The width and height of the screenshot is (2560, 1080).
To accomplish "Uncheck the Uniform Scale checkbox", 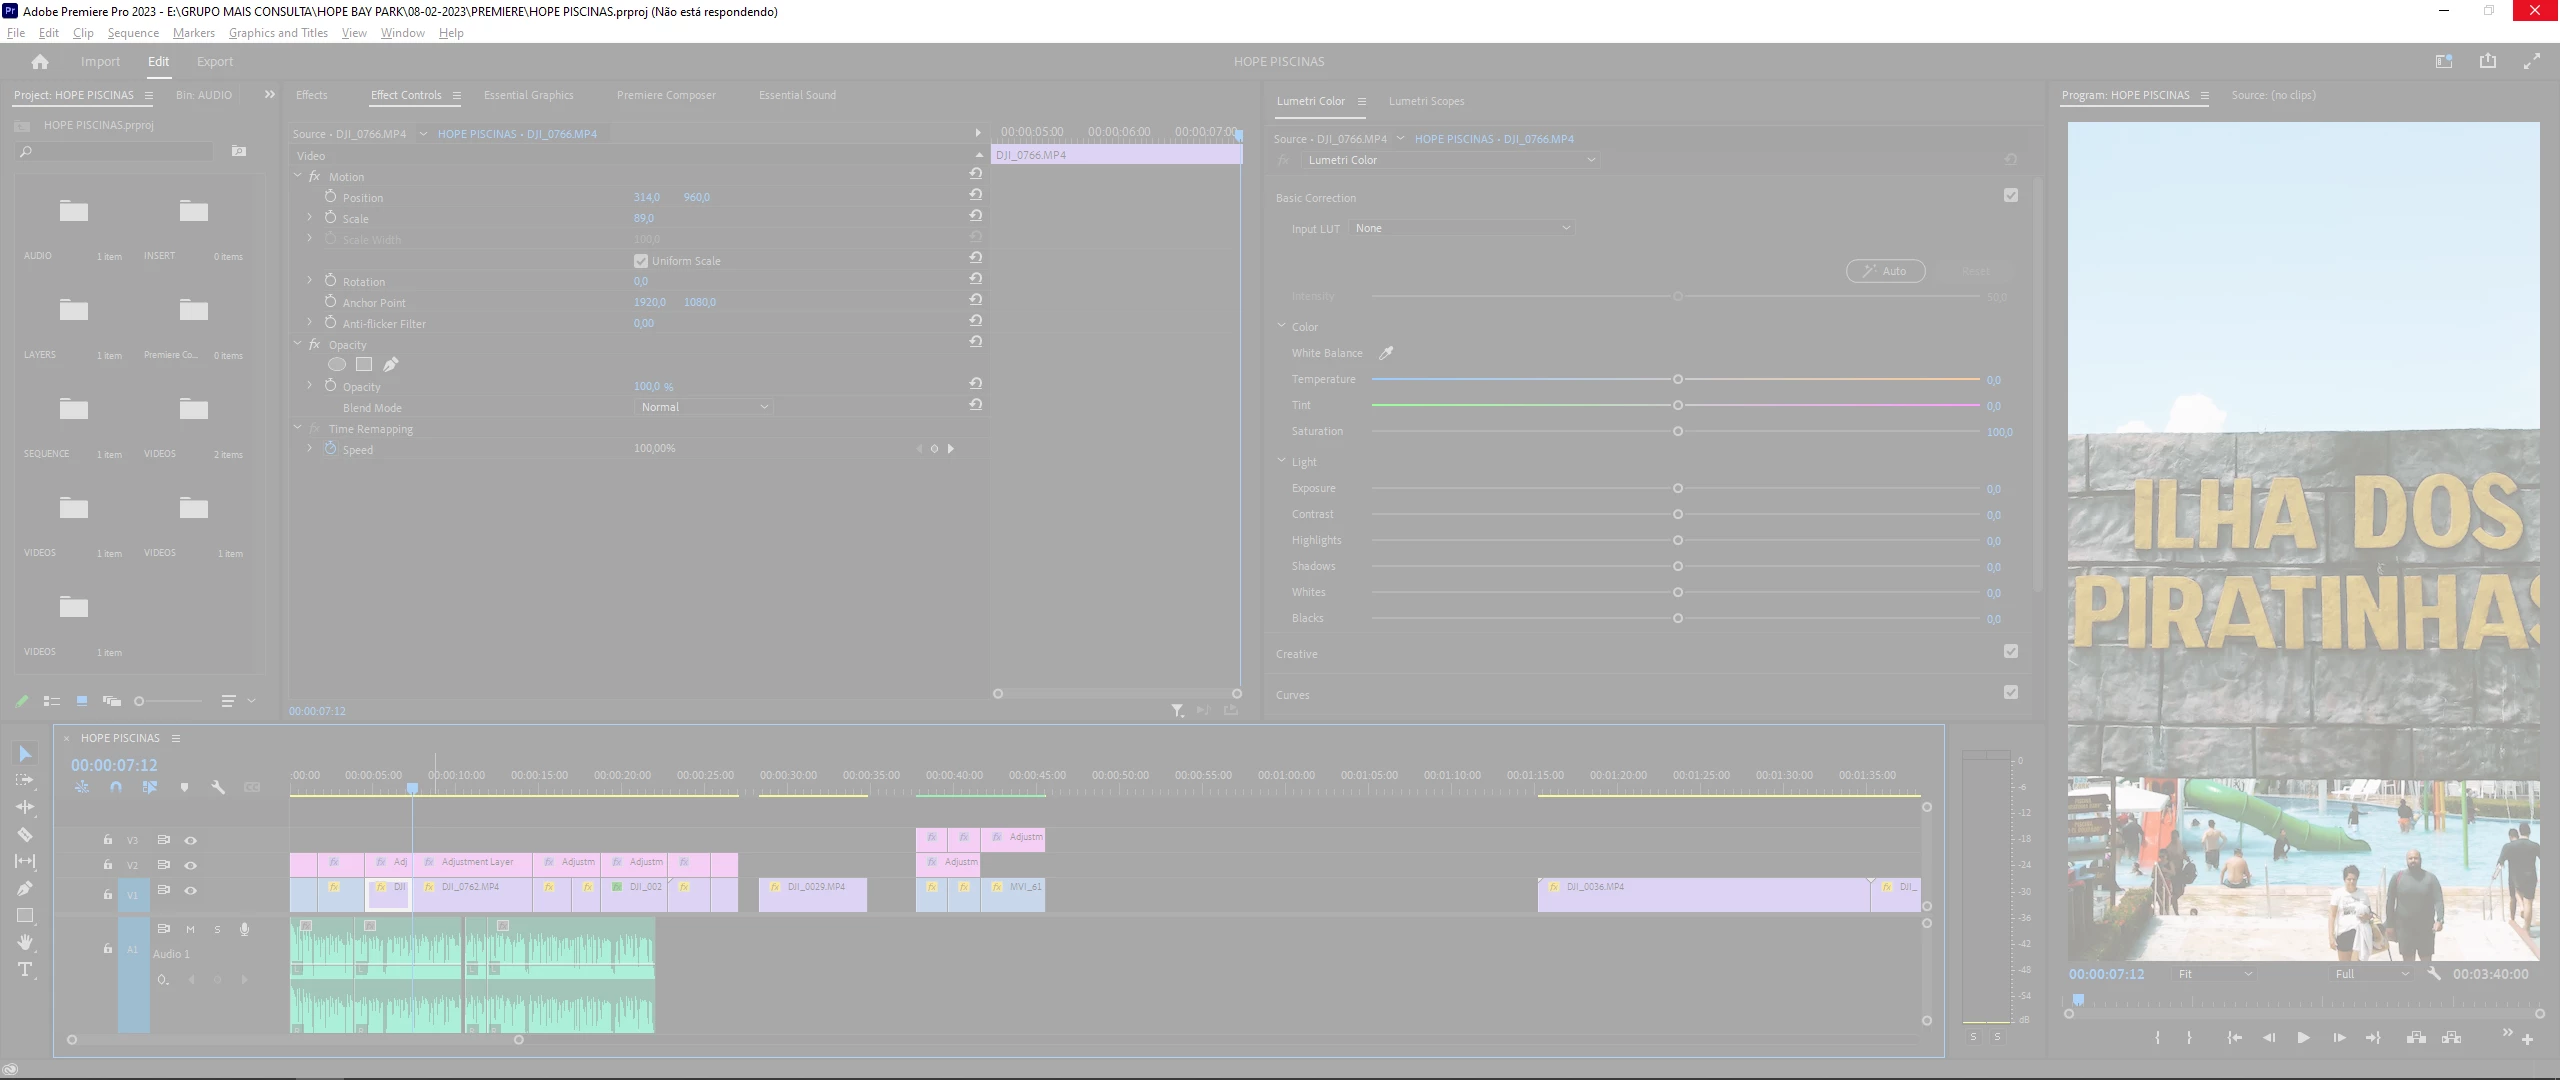I will (x=641, y=261).
